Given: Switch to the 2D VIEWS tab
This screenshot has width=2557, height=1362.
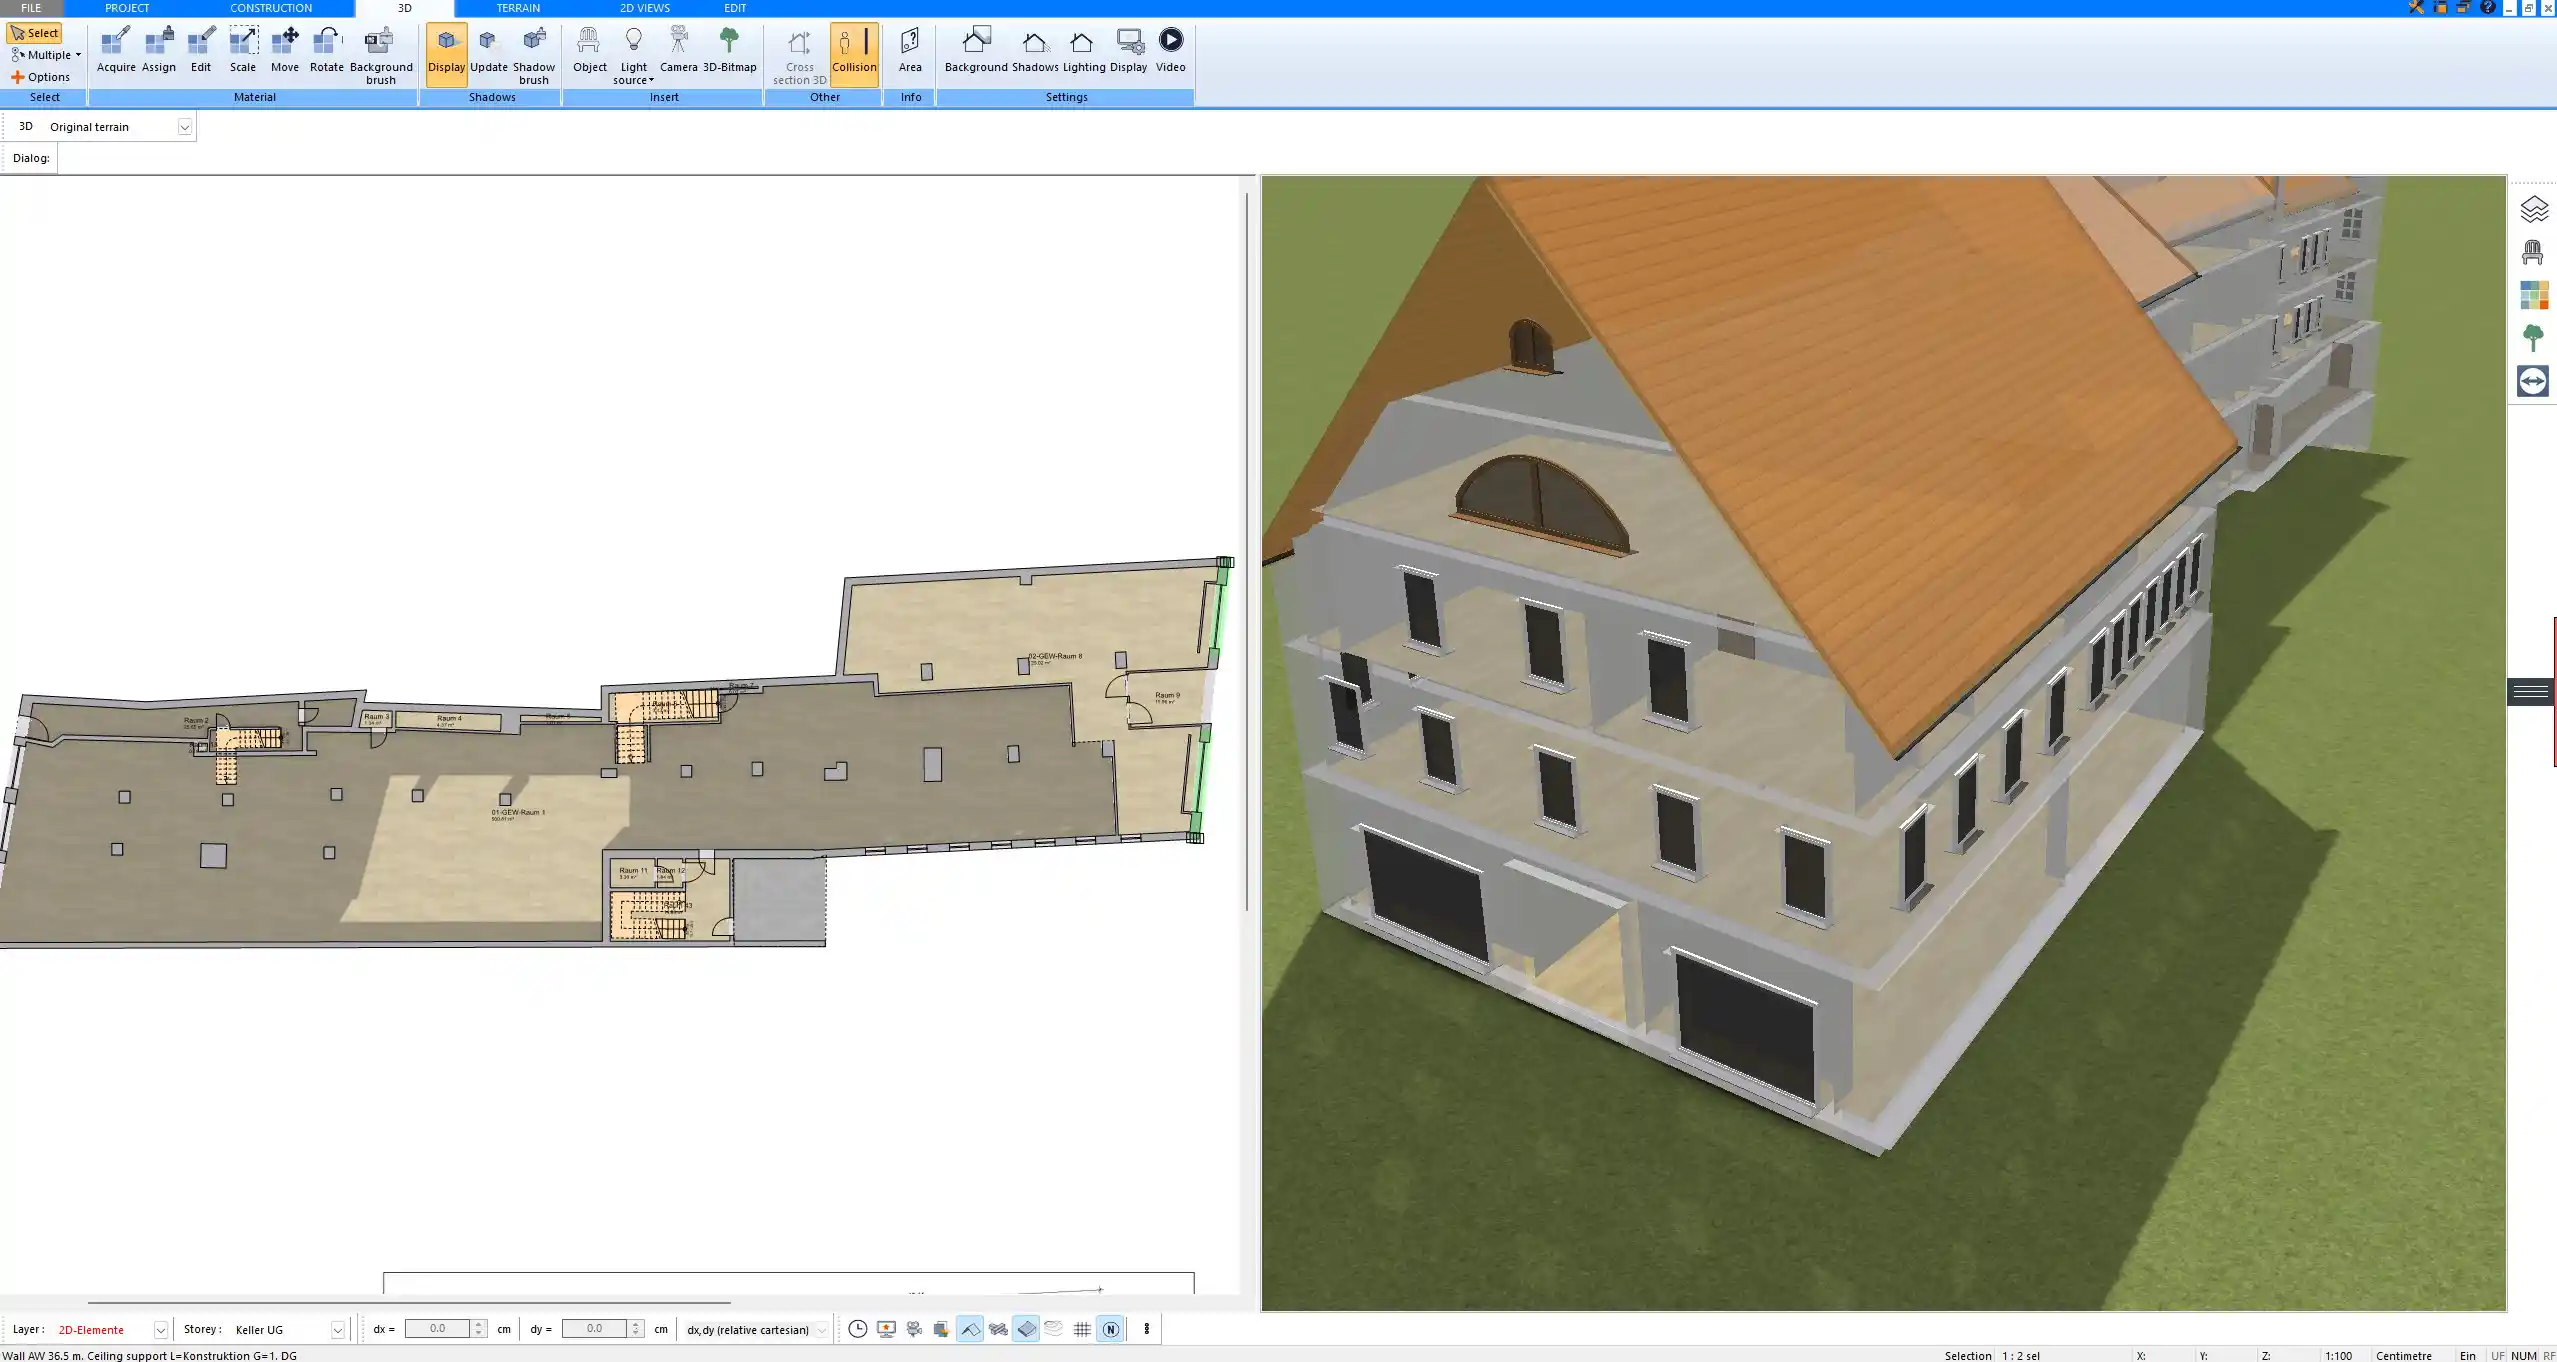Looking at the screenshot, I should [644, 8].
